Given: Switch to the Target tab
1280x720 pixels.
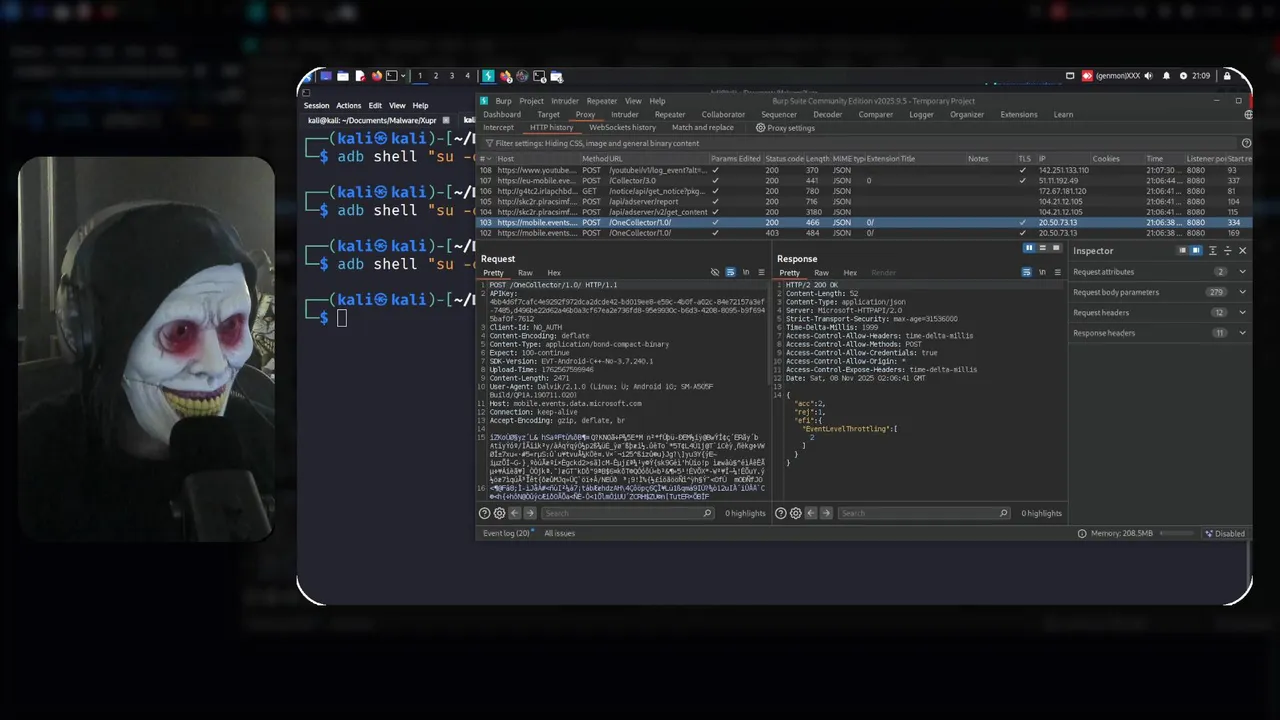Looking at the screenshot, I should pyautogui.click(x=548, y=114).
